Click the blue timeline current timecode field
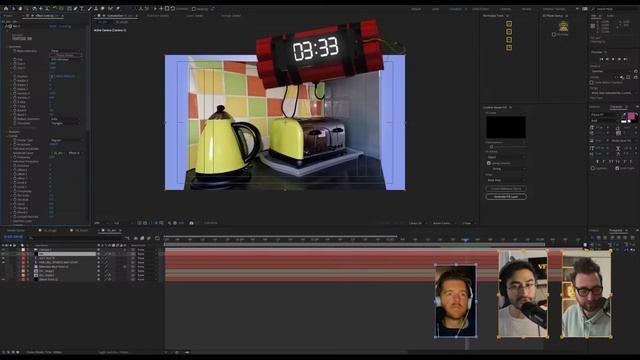The width and height of the screenshot is (640, 360). point(13,237)
